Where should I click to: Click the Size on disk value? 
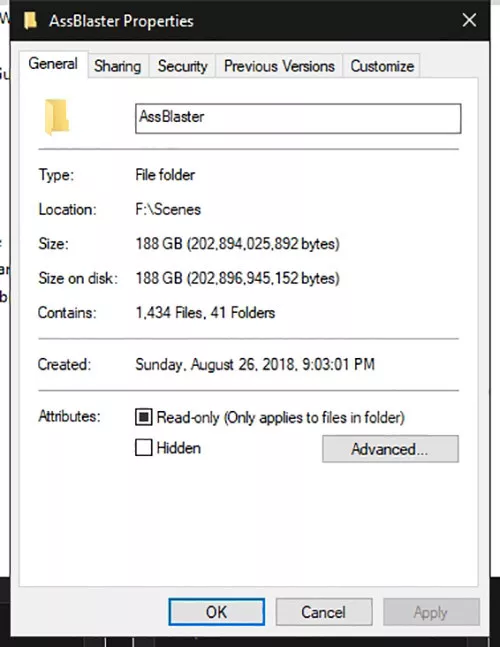[238, 279]
